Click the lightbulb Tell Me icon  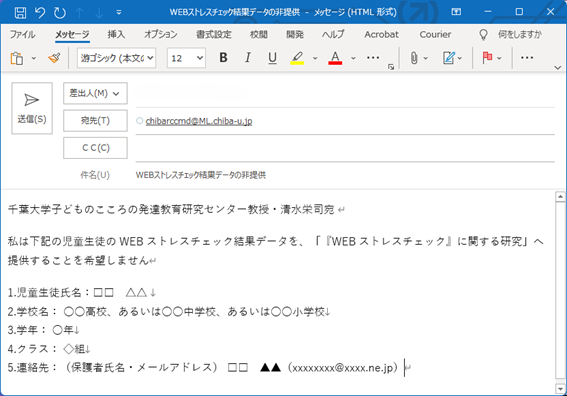click(x=483, y=35)
